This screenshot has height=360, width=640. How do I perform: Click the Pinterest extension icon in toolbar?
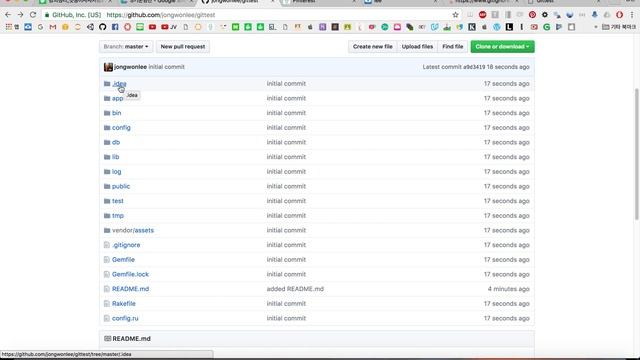pyautogui.click(x=532, y=15)
